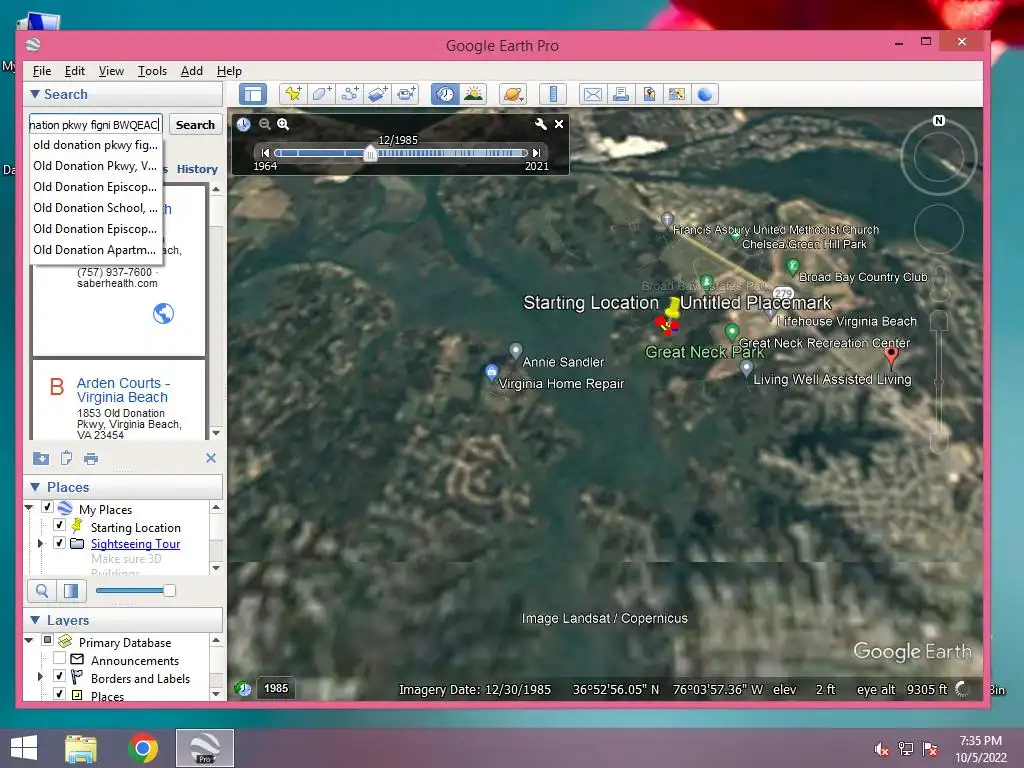The width and height of the screenshot is (1024, 768).
Task: Open the File menu
Action: (42, 71)
